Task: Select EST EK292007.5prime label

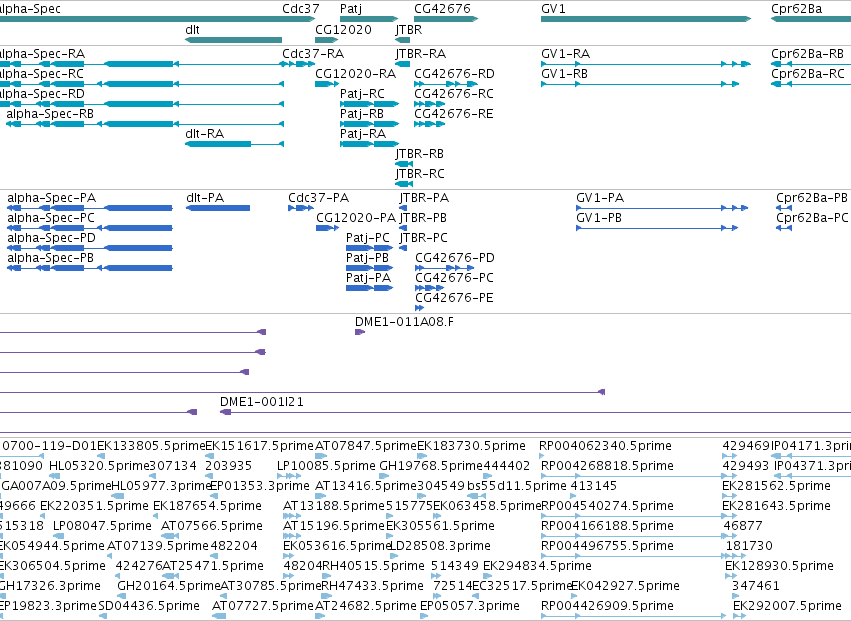Action: pyautogui.click(x=787, y=606)
